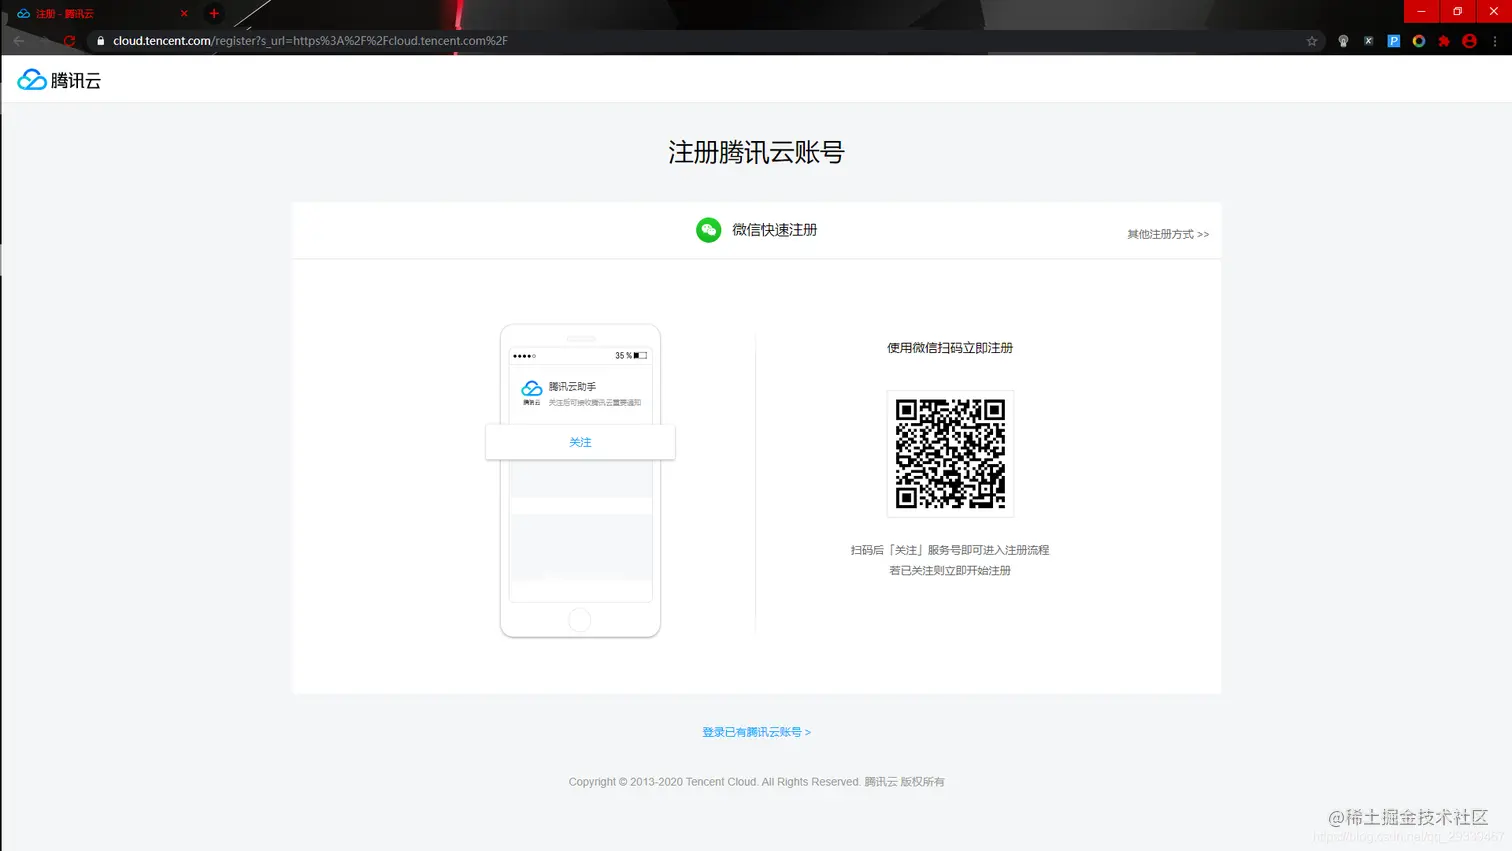Open the three-dot Chrome menu
This screenshot has width=1512, height=851.
(1494, 41)
